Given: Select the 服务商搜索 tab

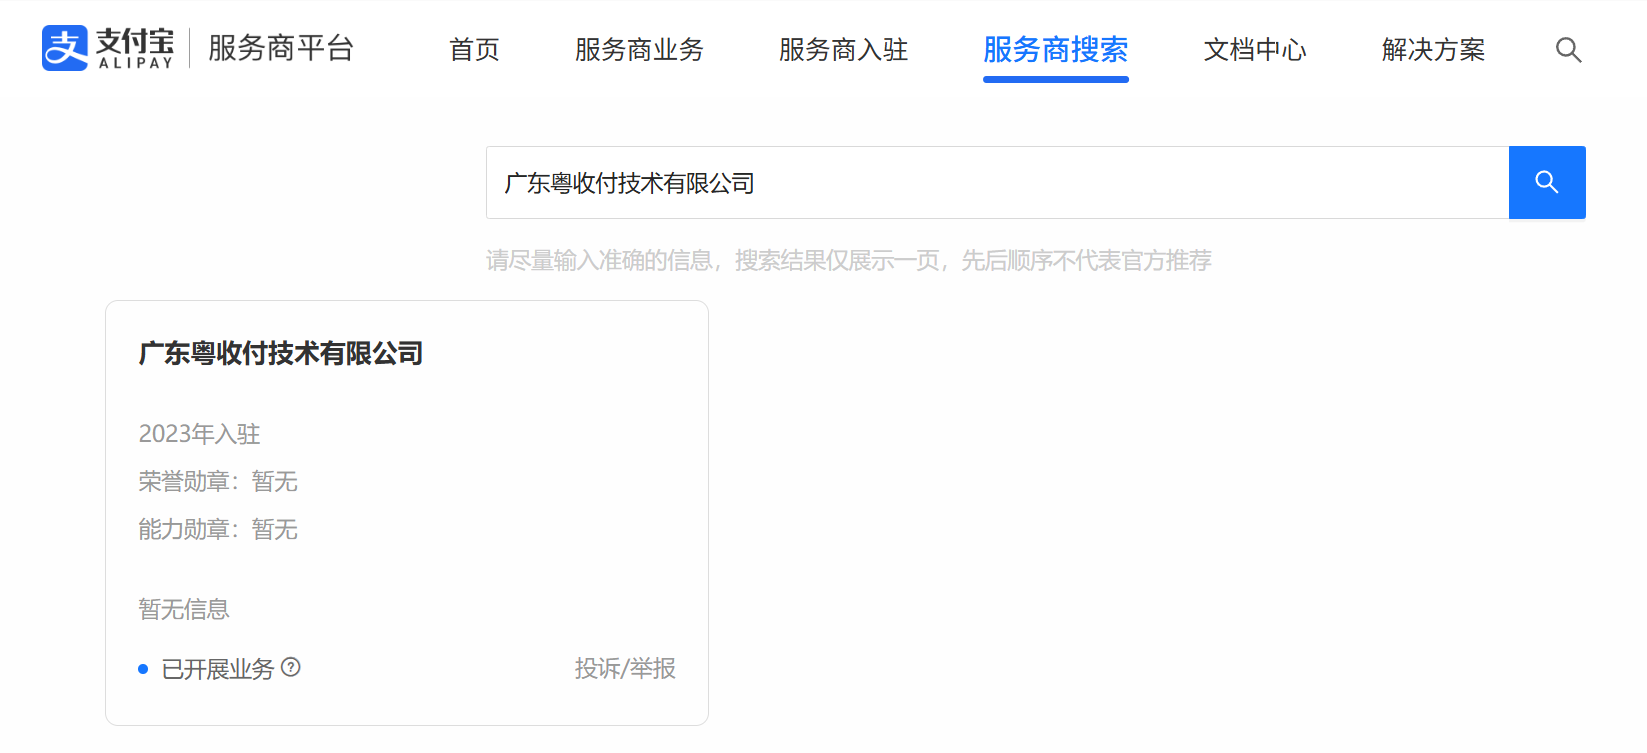Looking at the screenshot, I should click(x=1056, y=50).
